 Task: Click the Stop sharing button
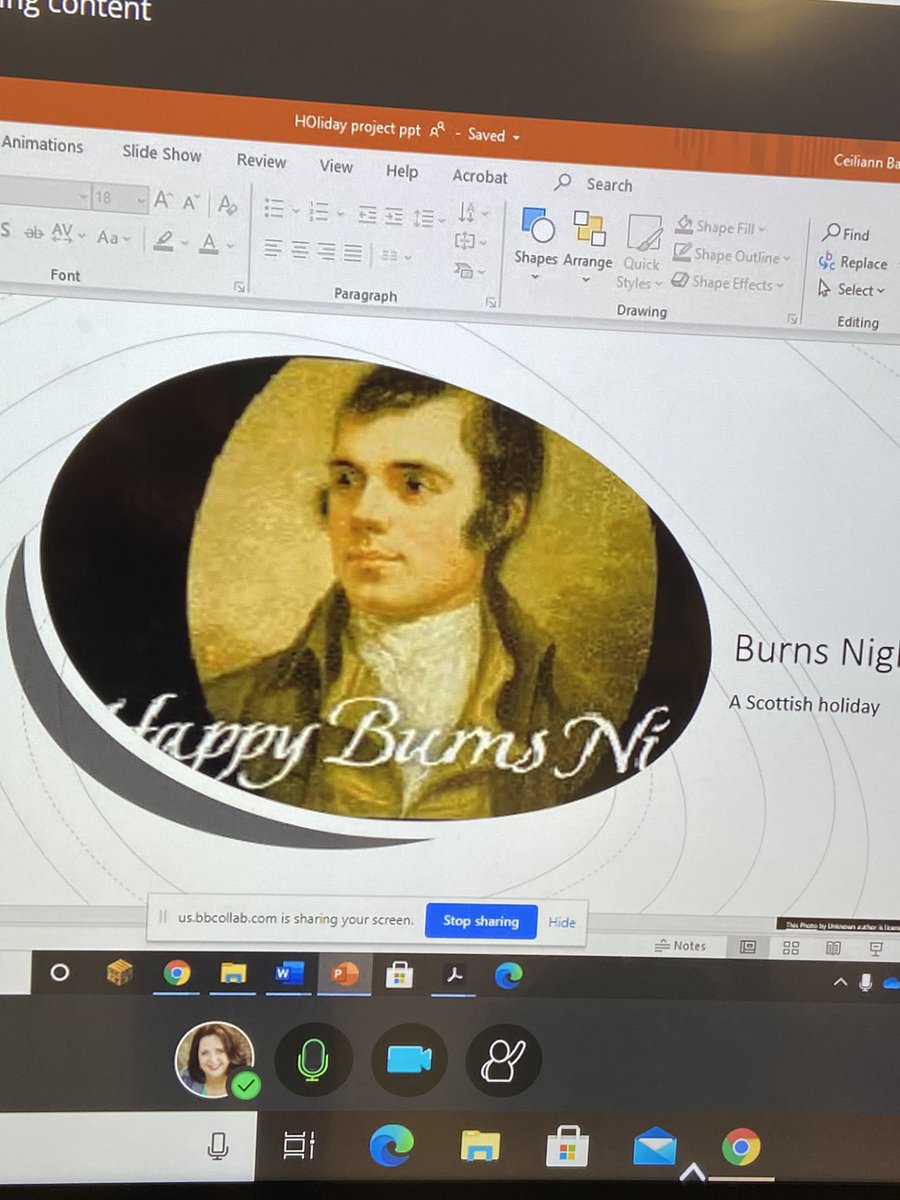coord(481,921)
